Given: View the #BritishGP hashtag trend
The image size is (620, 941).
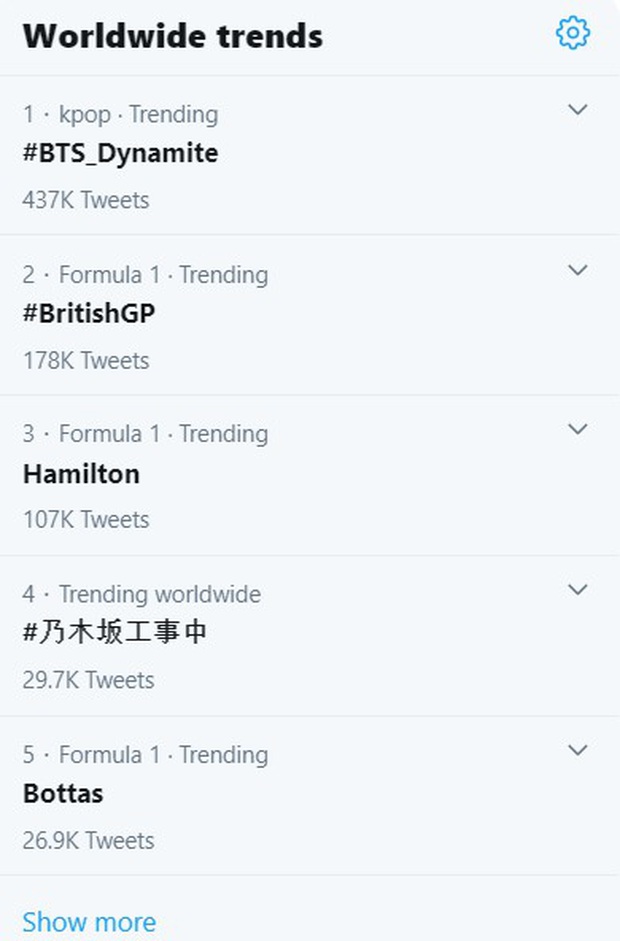Looking at the screenshot, I should pyautogui.click(x=89, y=313).
